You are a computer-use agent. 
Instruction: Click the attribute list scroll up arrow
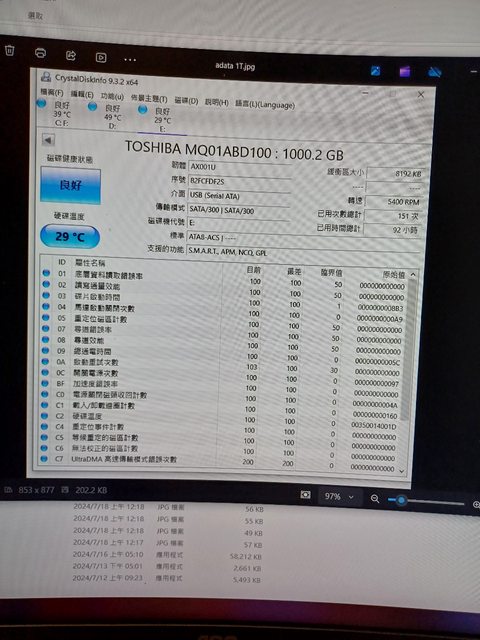[x=413, y=275]
